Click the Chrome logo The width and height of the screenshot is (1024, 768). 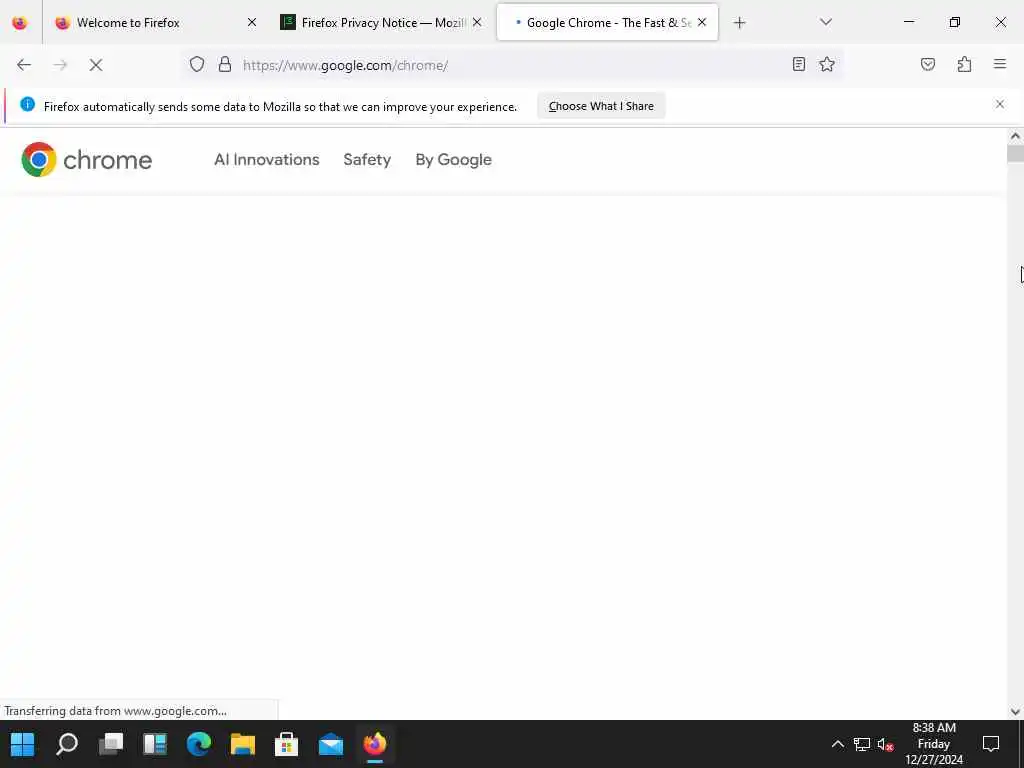coord(87,159)
